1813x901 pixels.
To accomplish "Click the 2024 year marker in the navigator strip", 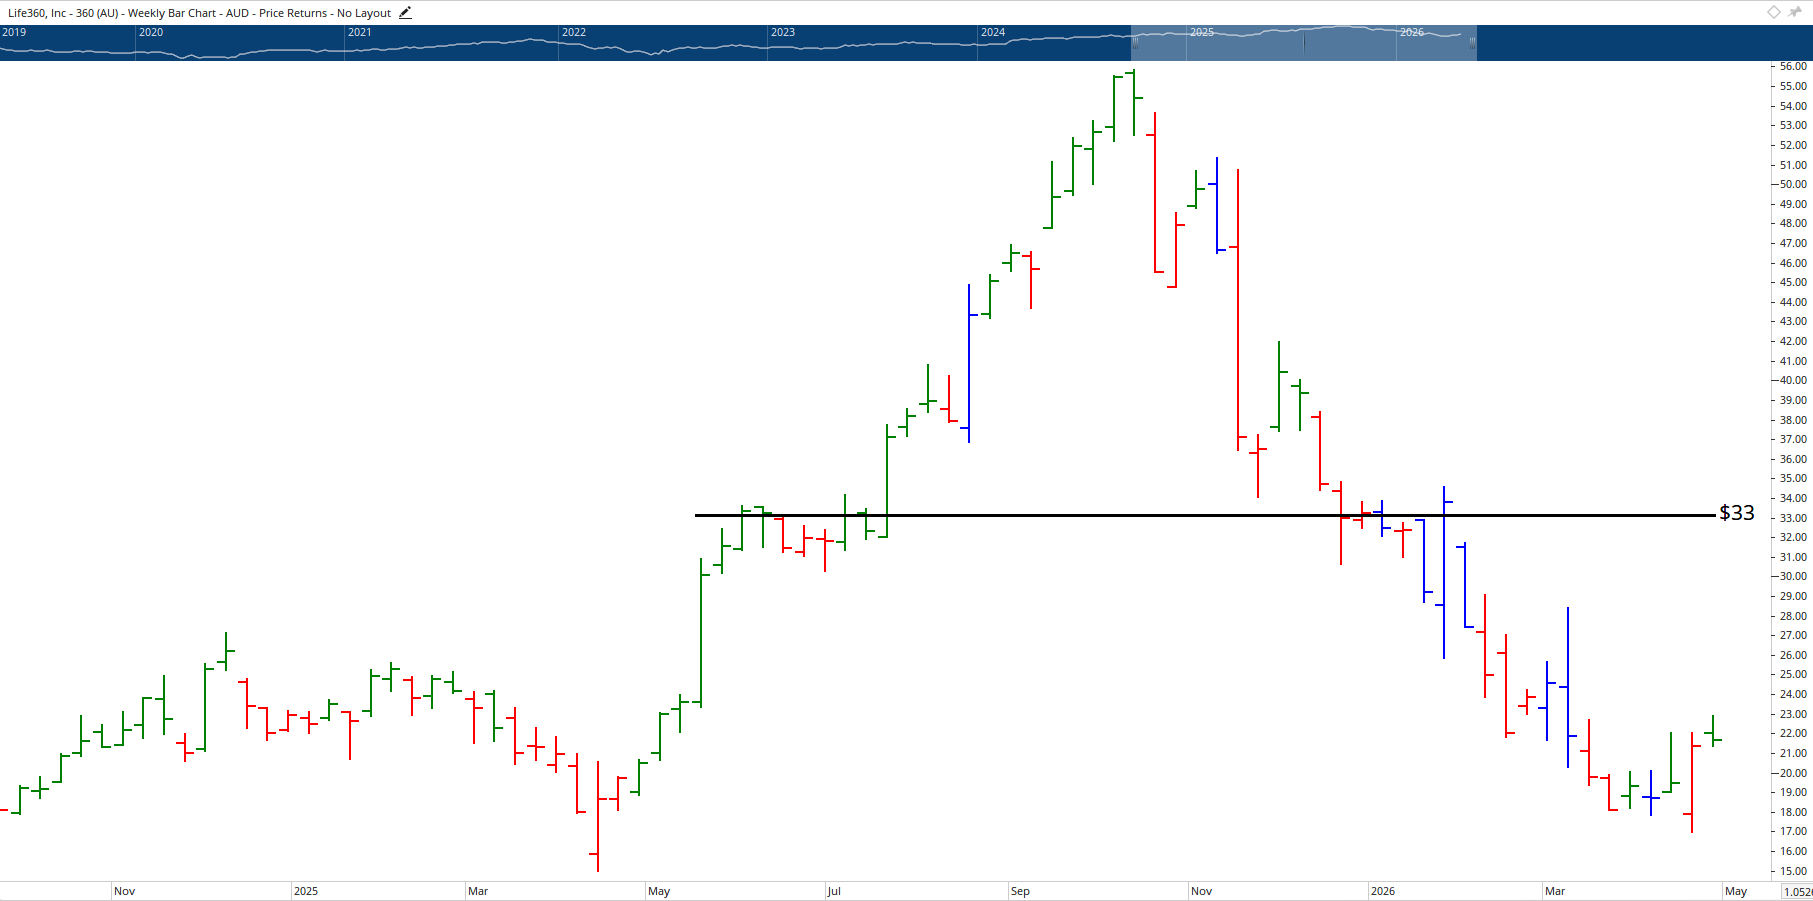I will [992, 32].
